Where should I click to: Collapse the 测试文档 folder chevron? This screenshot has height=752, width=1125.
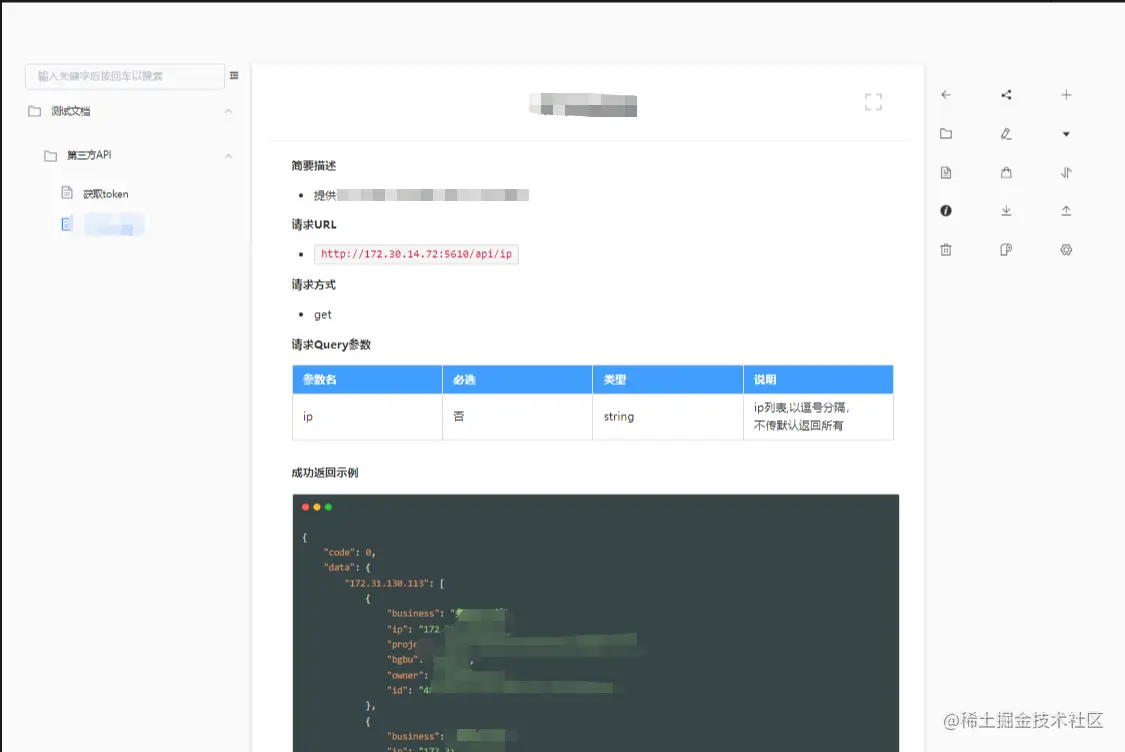[228, 111]
